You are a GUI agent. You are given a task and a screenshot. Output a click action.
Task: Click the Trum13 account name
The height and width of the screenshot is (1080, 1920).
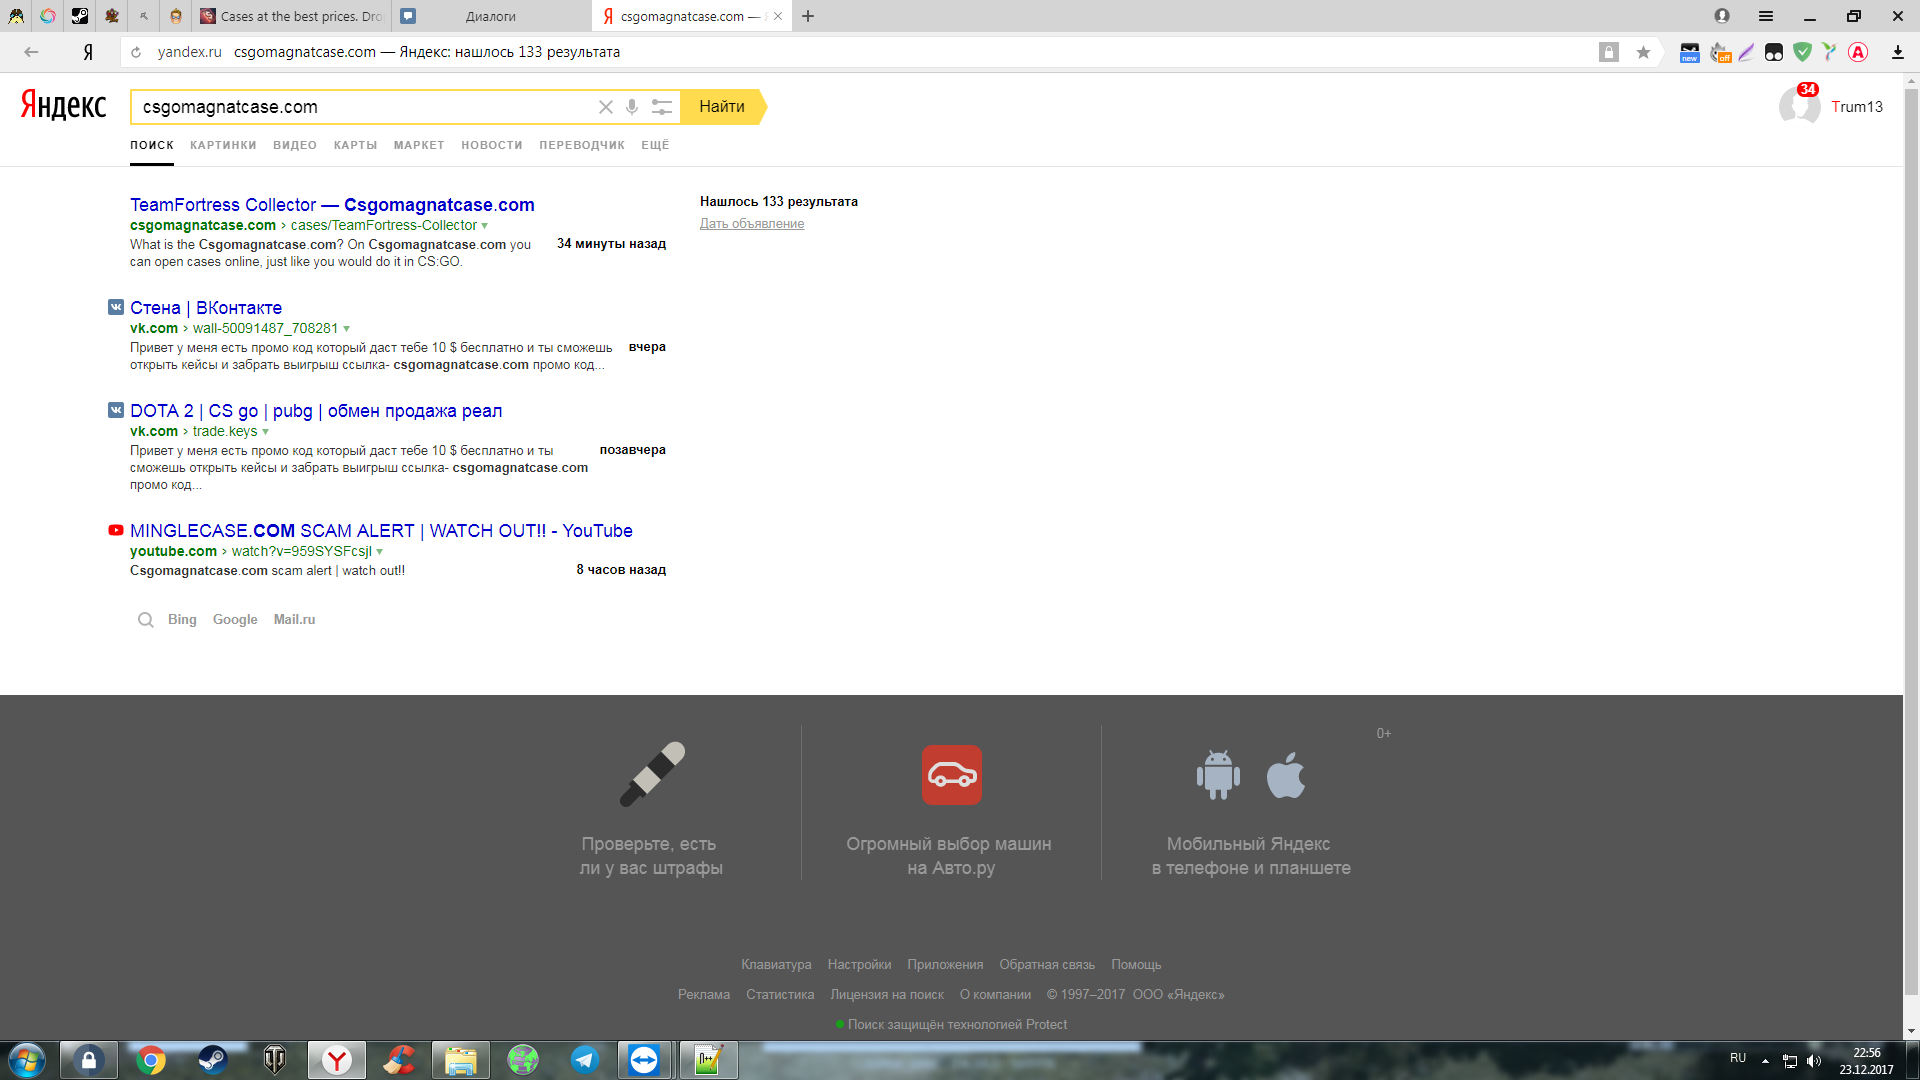pos(1857,107)
